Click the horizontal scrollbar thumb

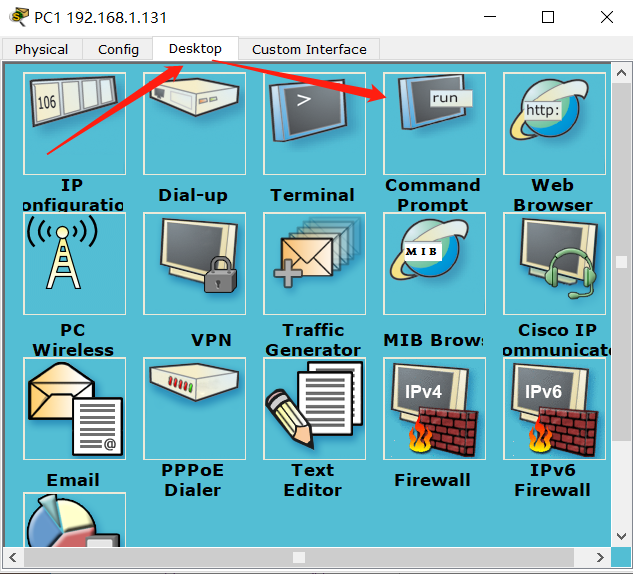click(299, 557)
